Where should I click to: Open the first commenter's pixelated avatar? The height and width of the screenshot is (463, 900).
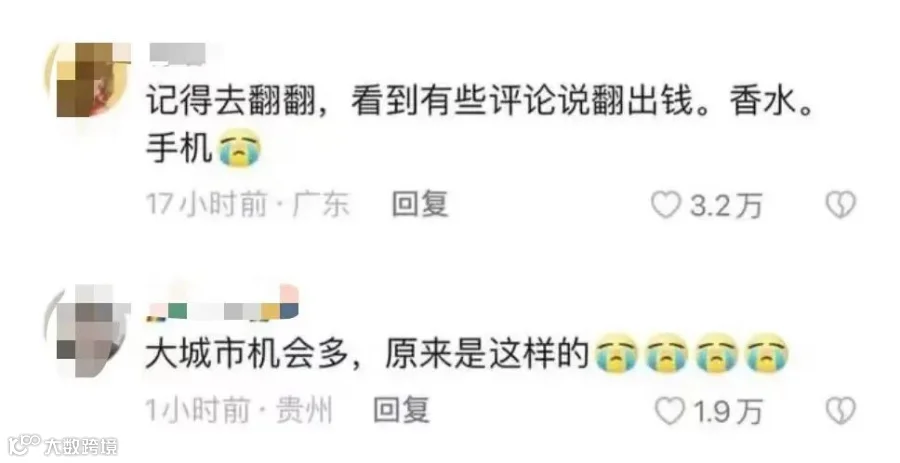click(88, 79)
